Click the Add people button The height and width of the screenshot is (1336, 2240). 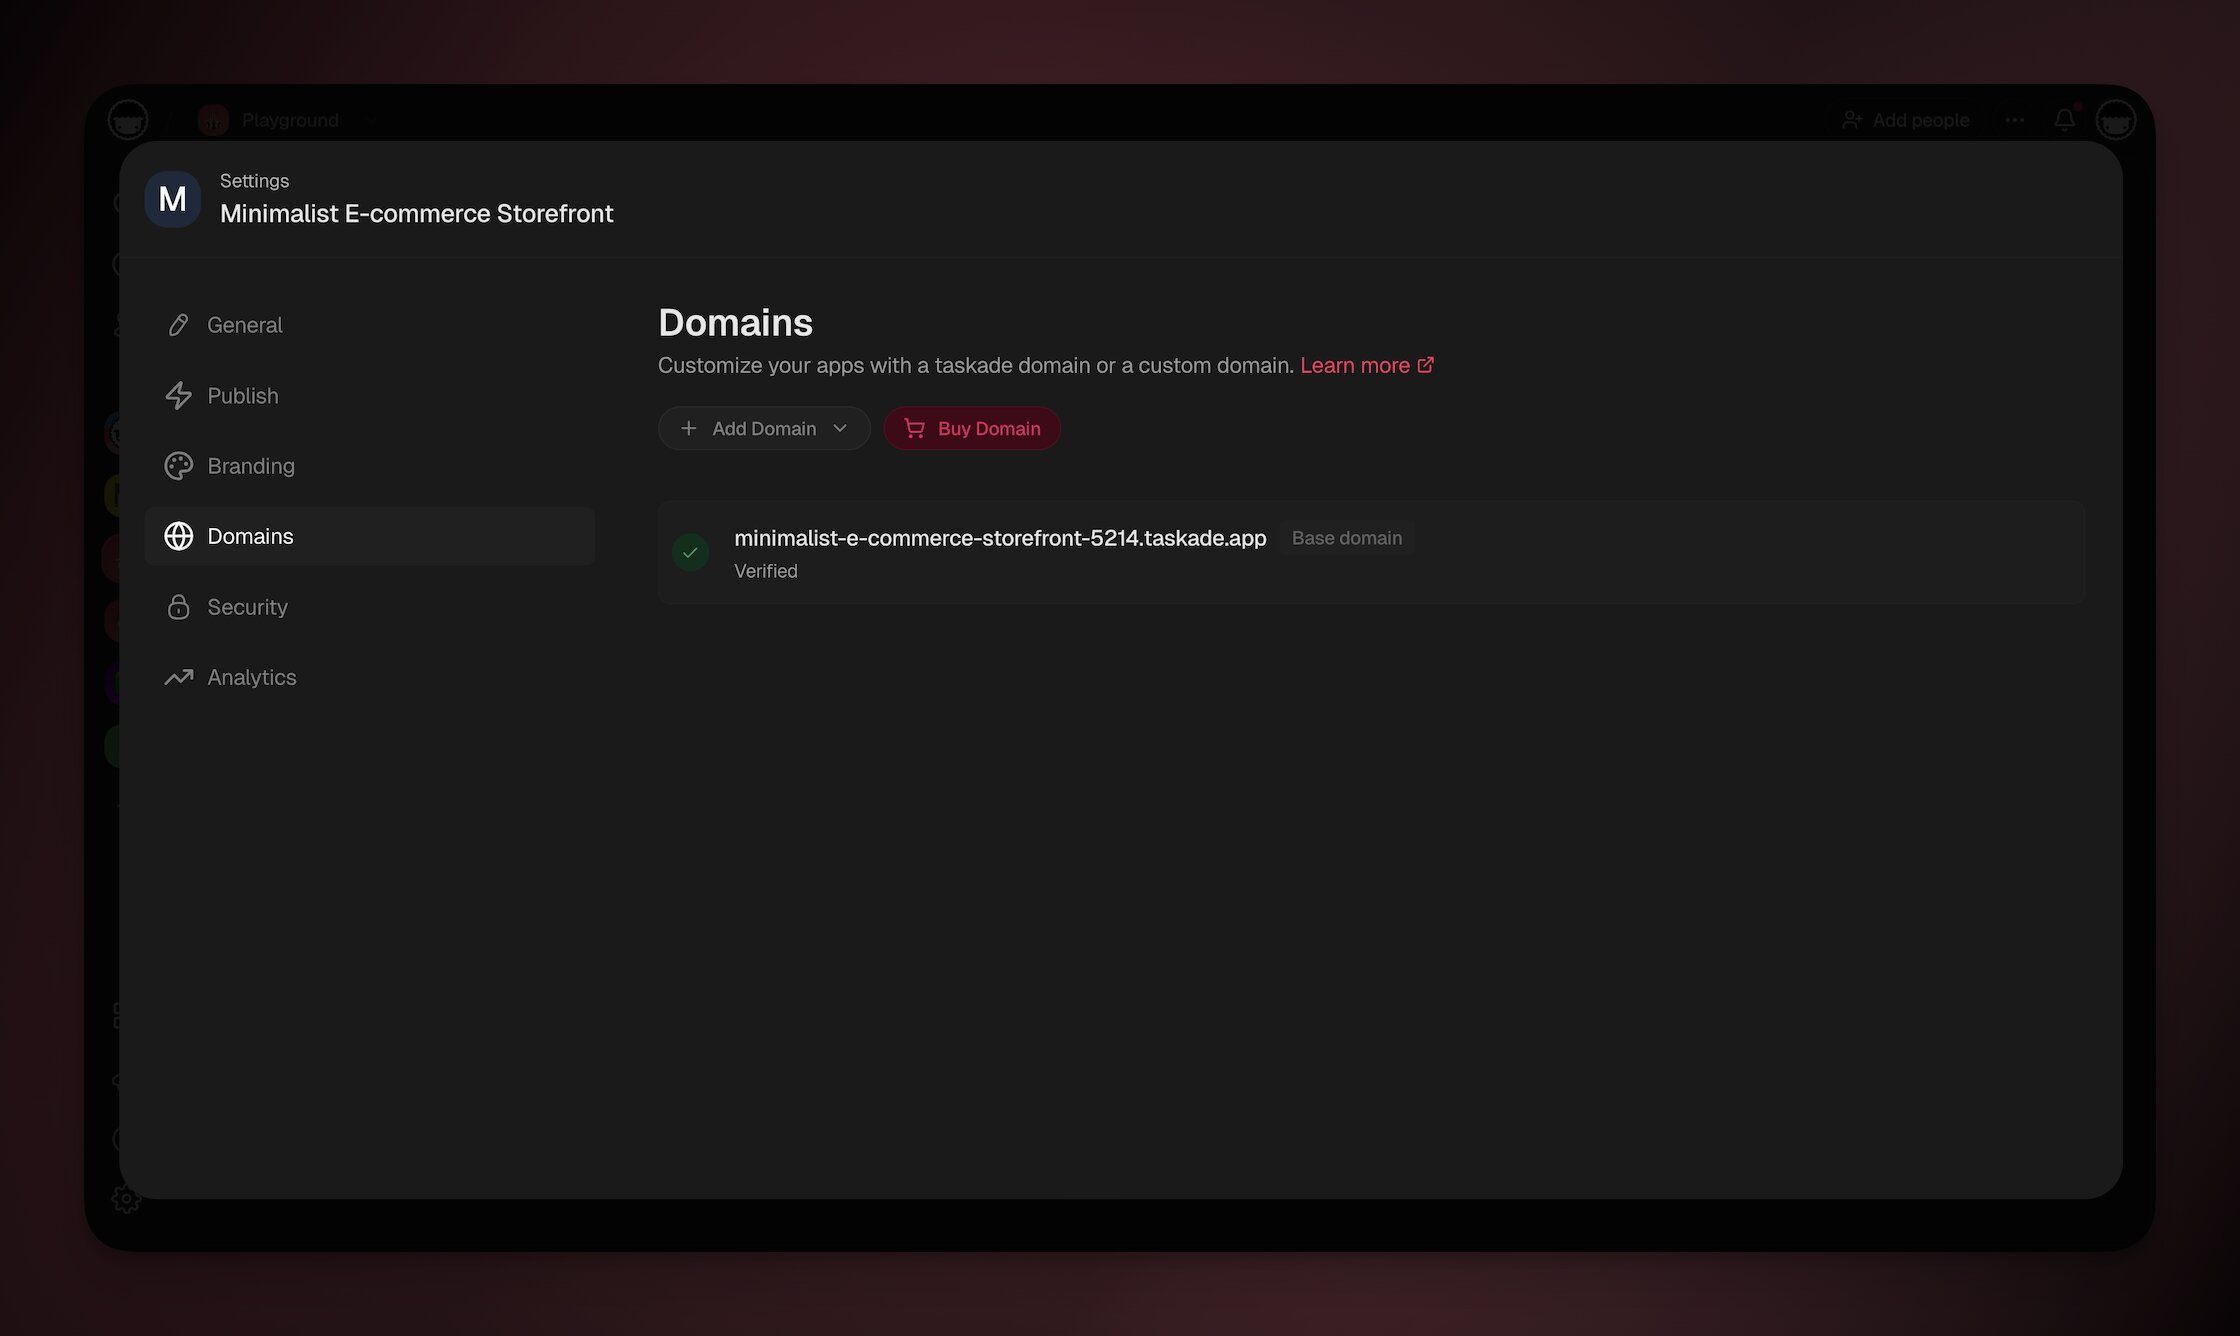coord(1907,119)
